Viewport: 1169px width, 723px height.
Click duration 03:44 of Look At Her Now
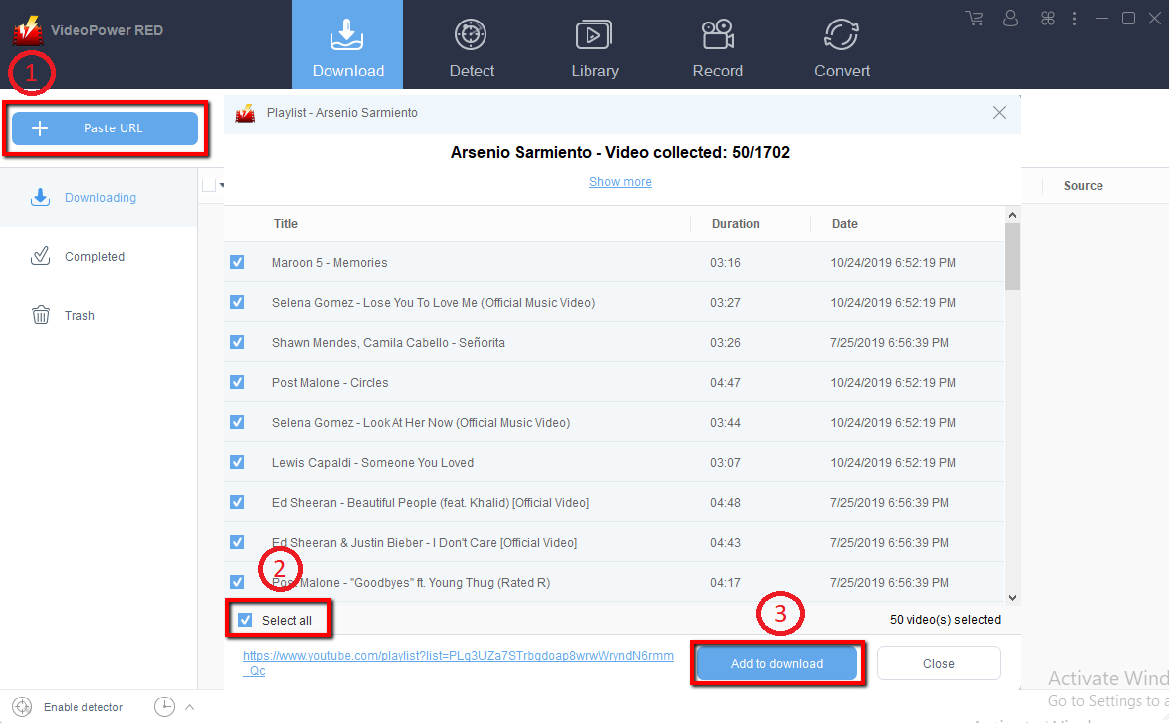[725, 422]
